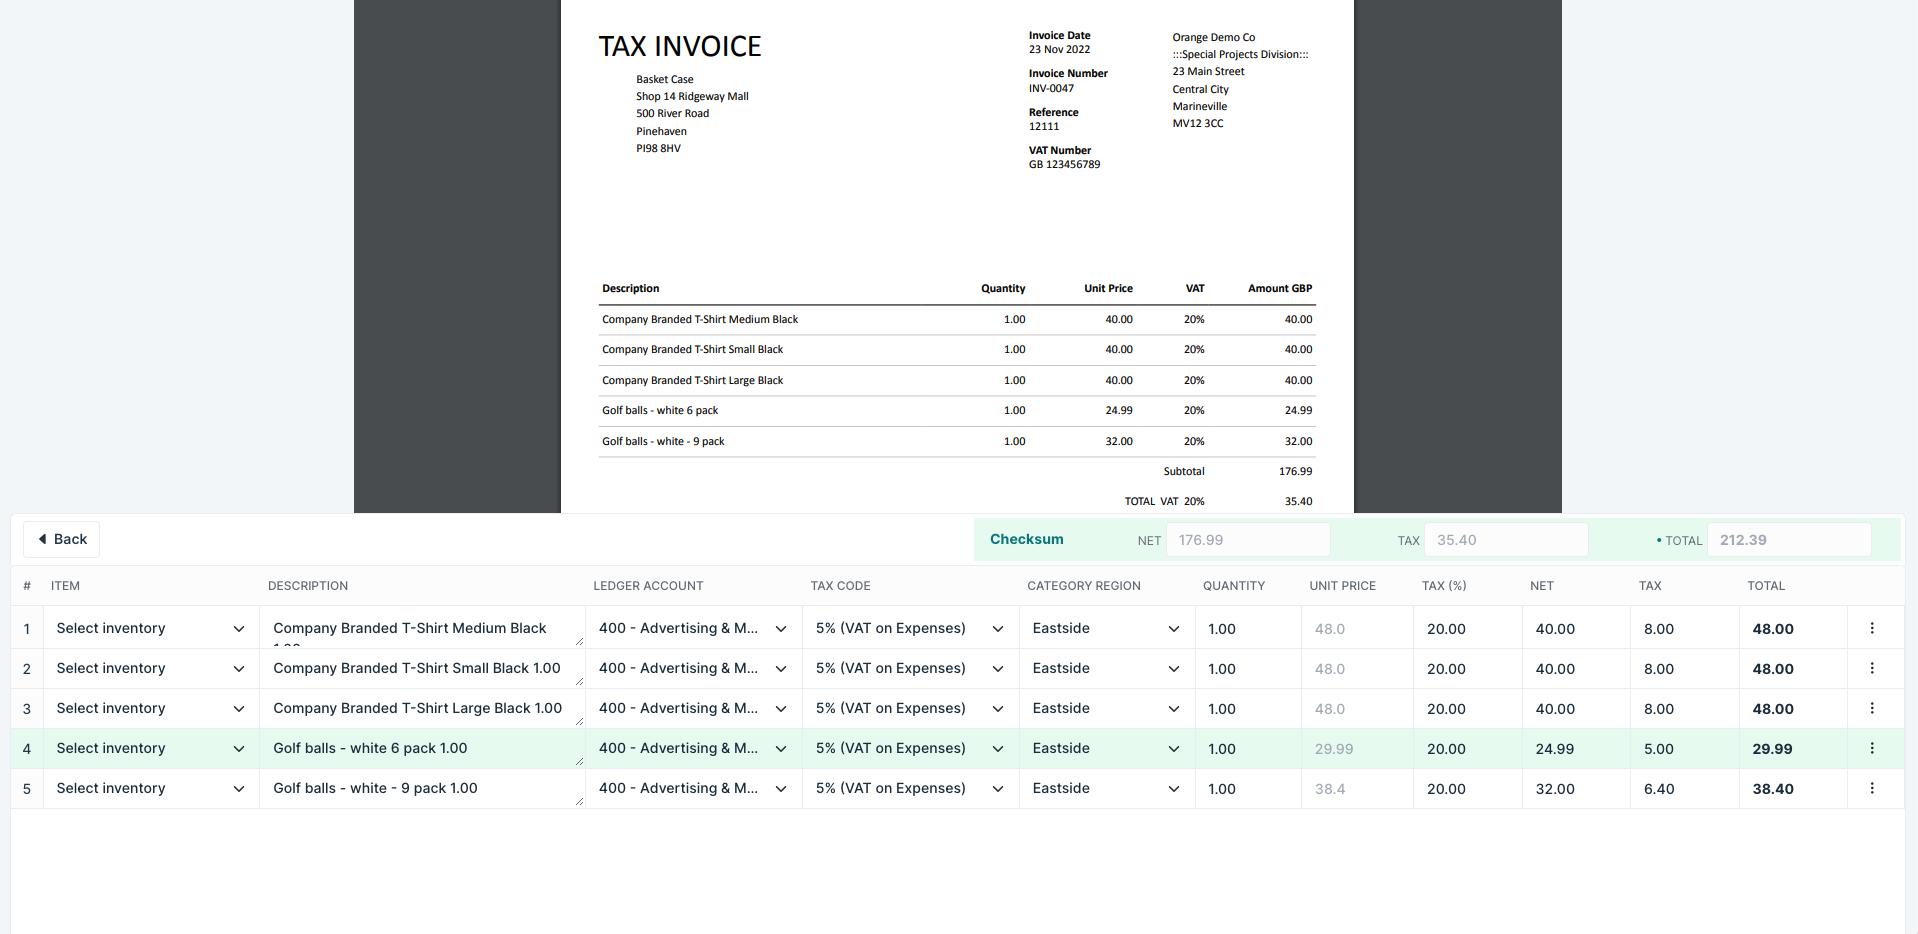Click the net field showing 24.99

pyautogui.click(x=1576, y=748)
